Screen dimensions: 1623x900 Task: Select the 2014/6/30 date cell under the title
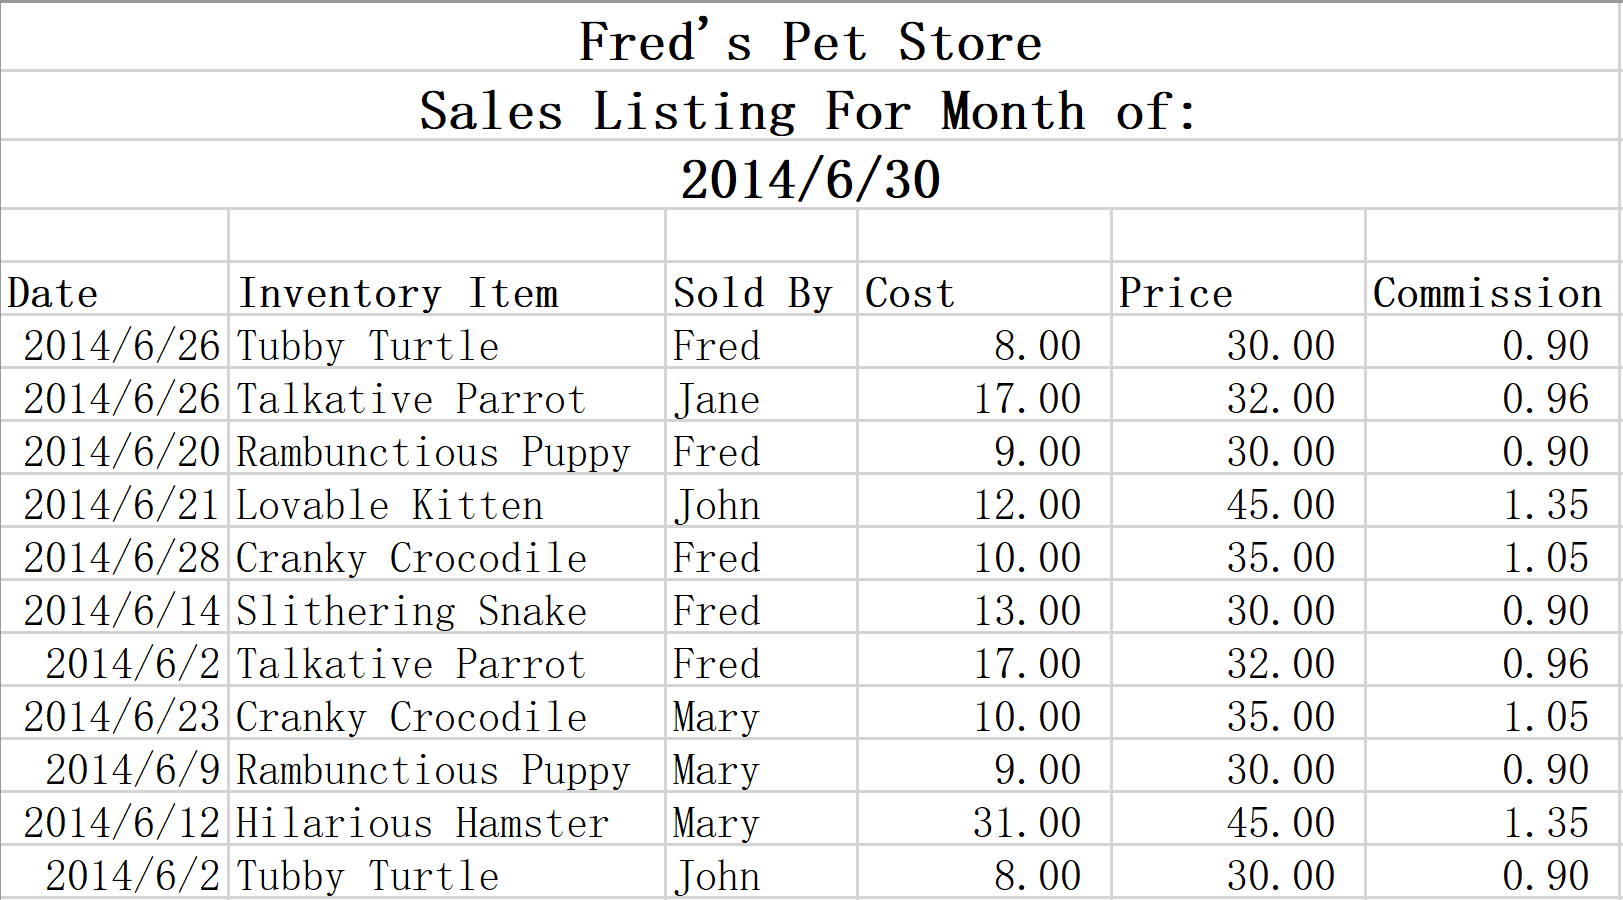810,175
